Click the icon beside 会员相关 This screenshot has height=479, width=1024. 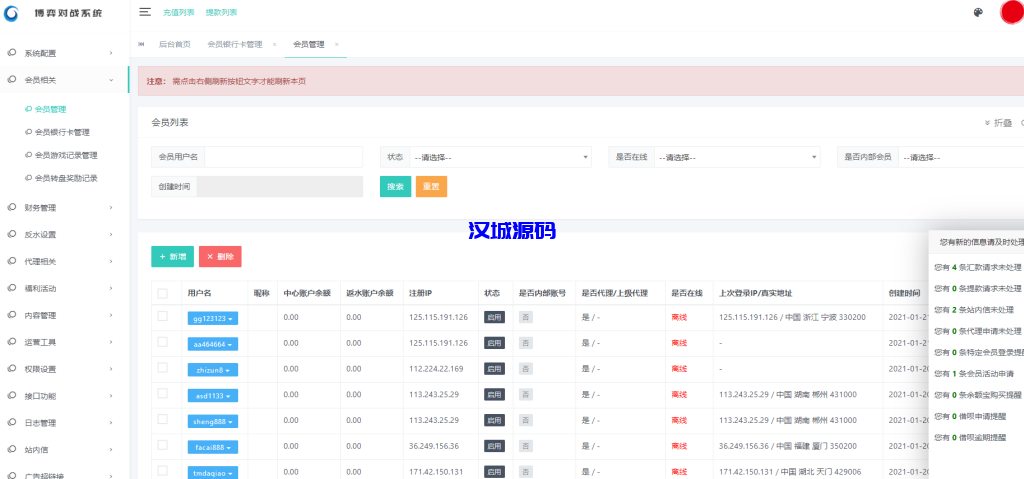coord(12,80)
